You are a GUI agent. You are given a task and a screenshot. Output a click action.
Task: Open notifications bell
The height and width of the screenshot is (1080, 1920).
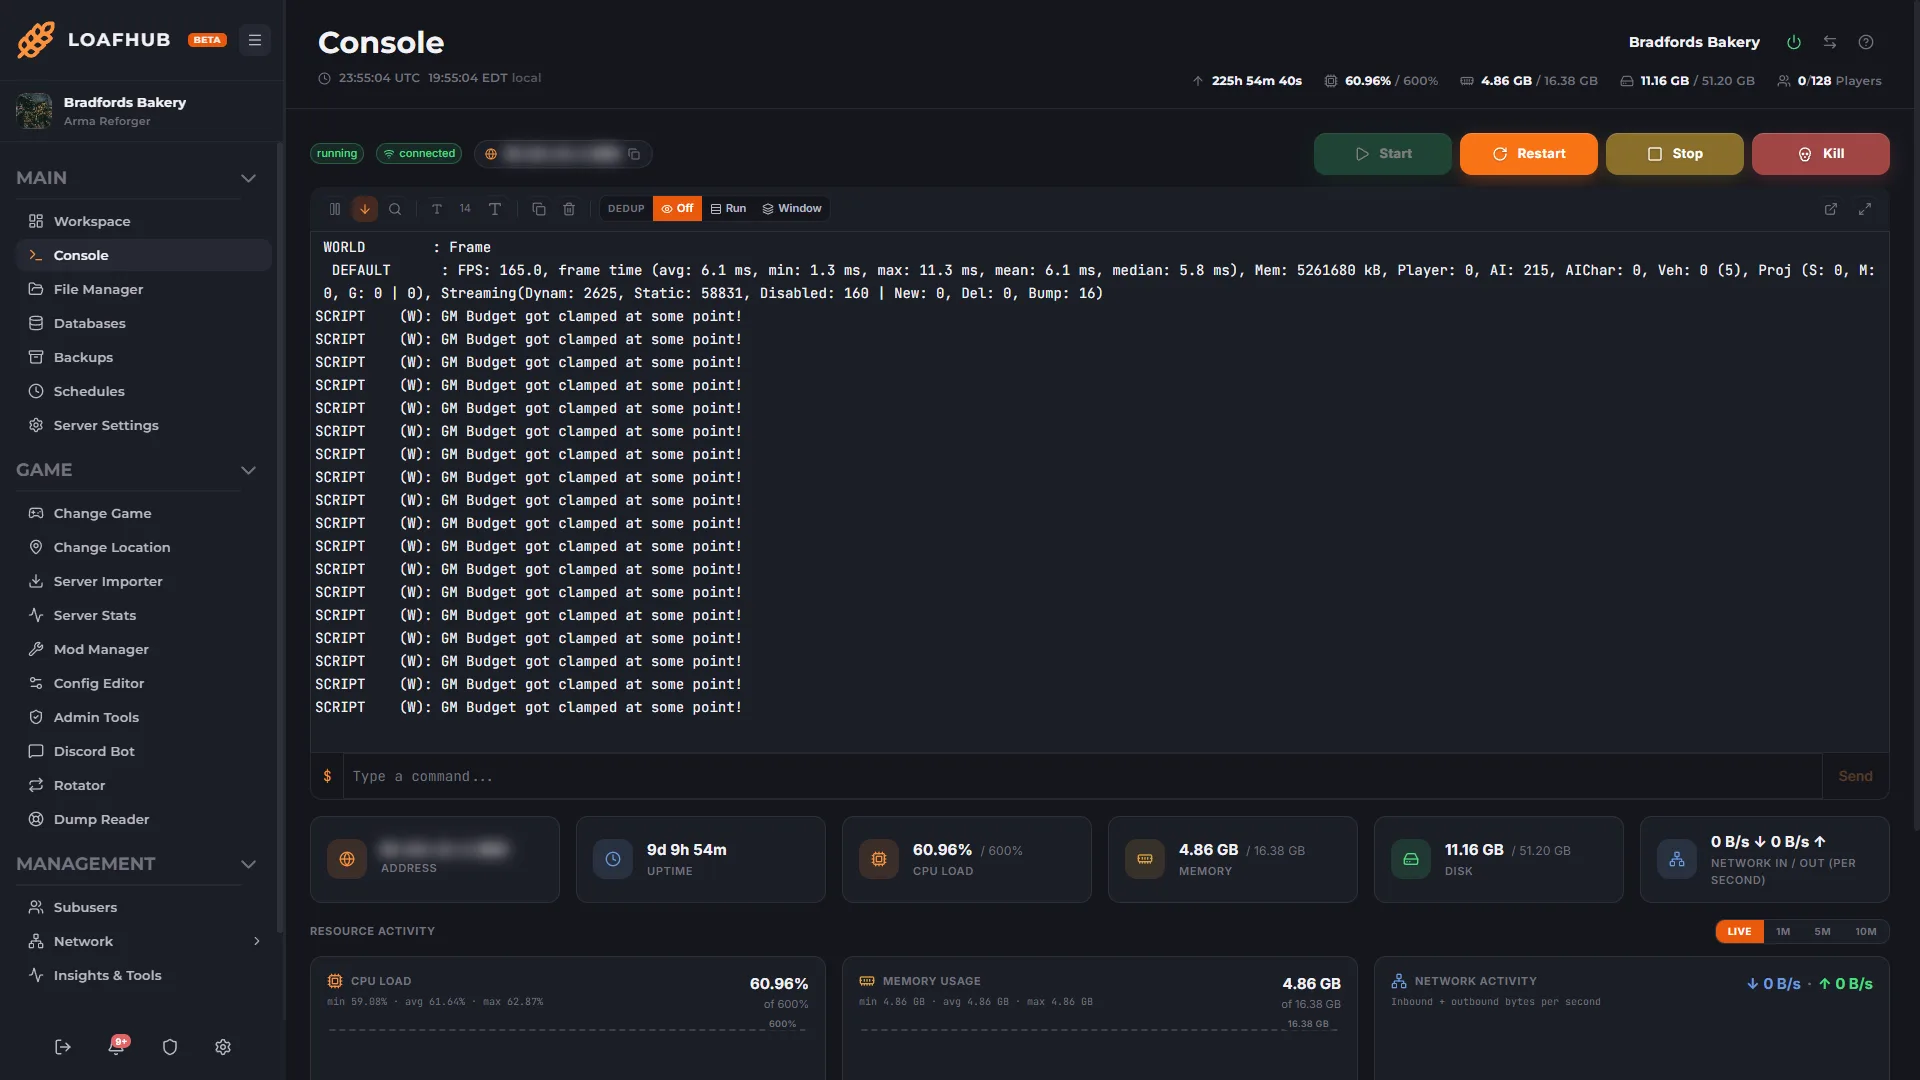point(116,1047)
